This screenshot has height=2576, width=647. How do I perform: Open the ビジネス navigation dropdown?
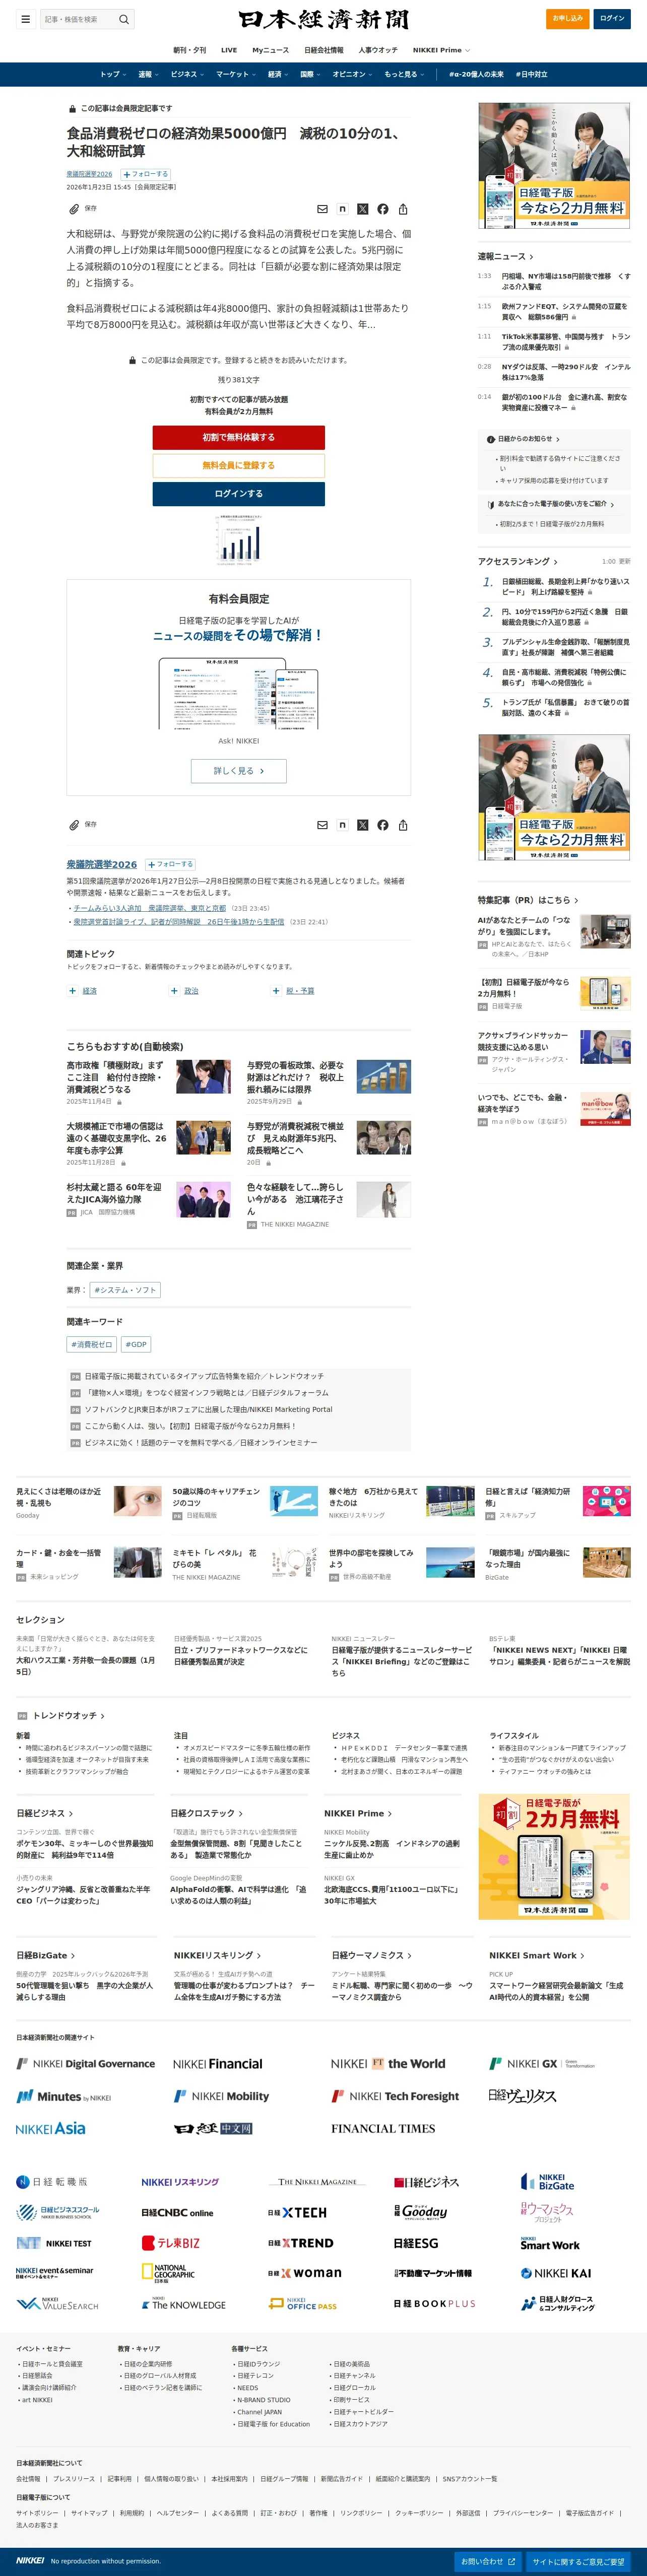(x=187, y=74)
